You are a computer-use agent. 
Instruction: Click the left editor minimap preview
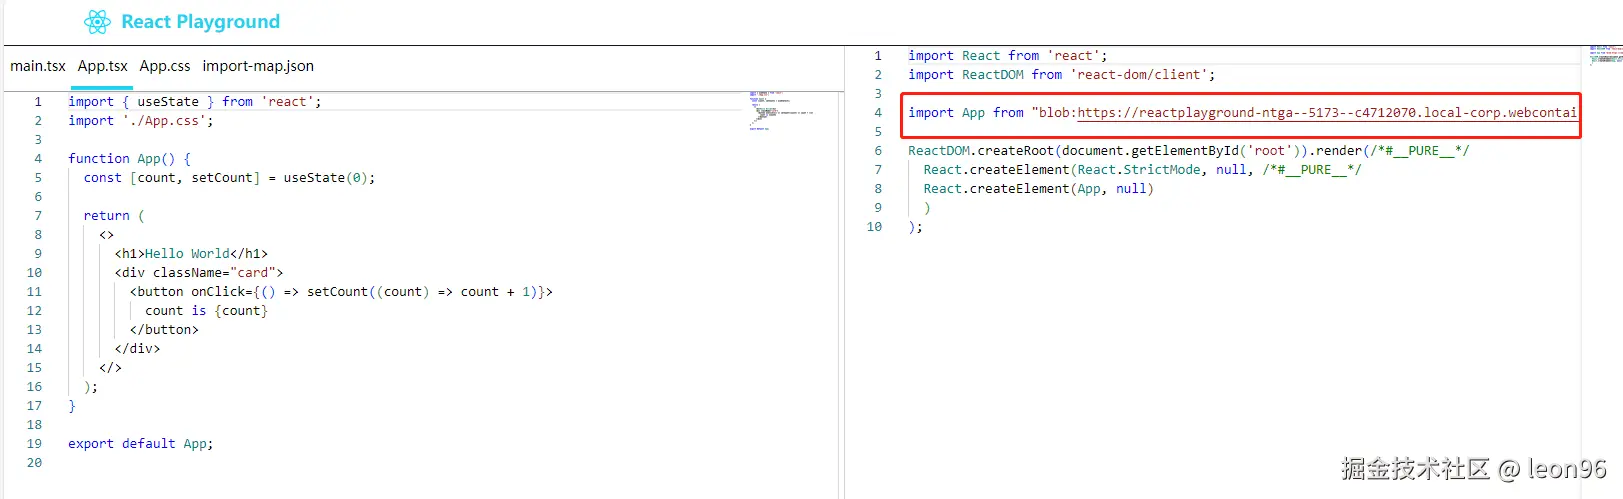[x=781, y=111]
